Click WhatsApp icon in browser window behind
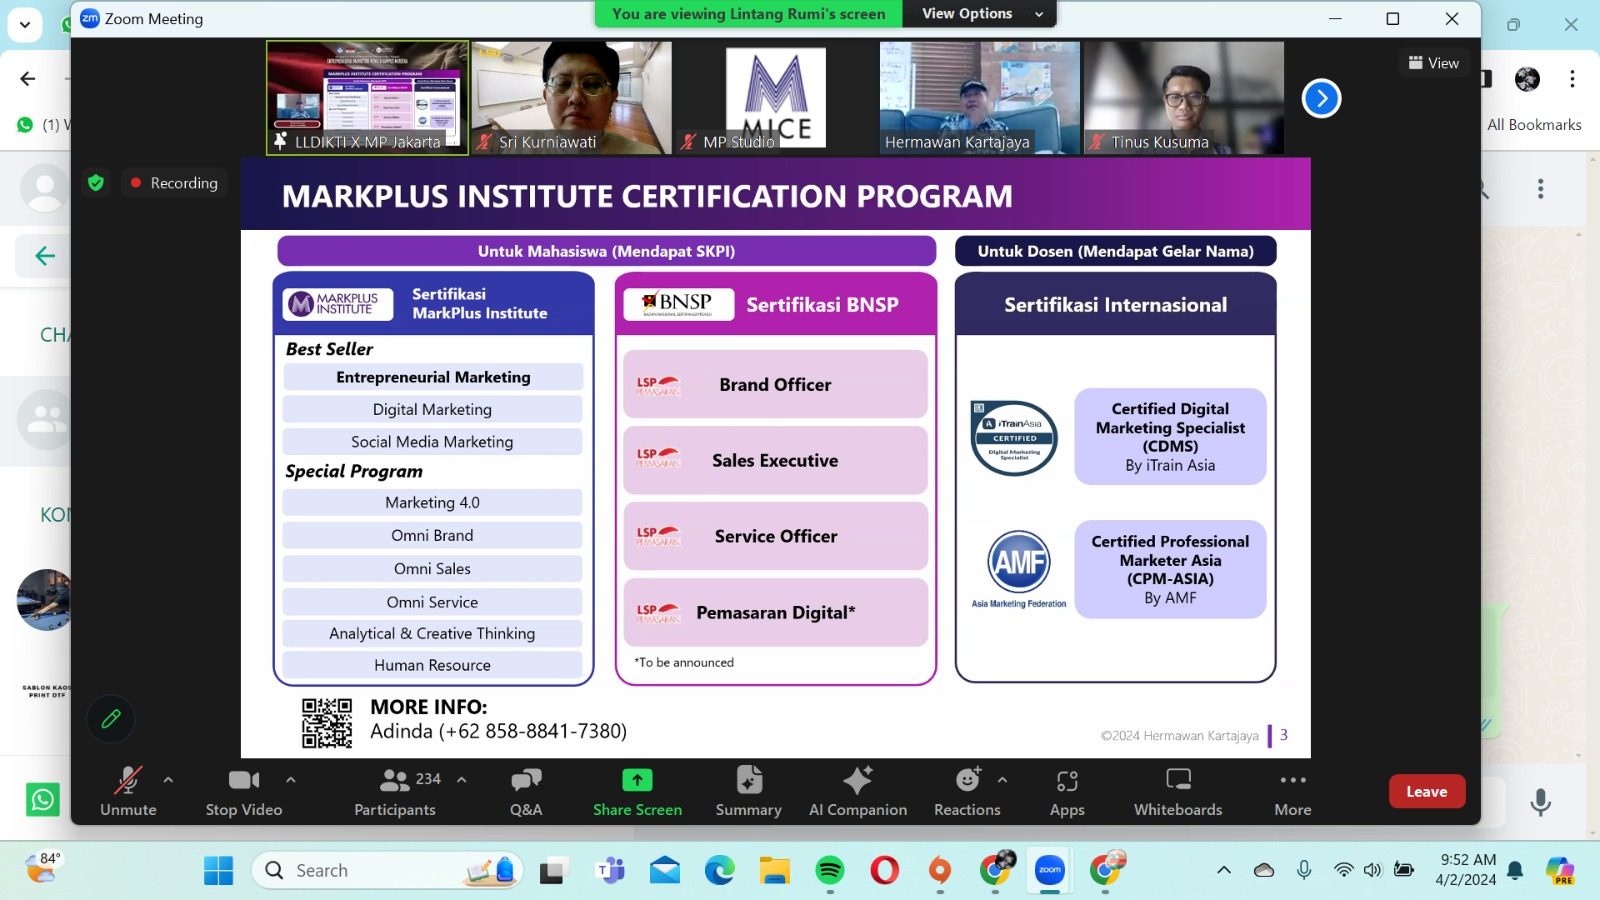 tap(43, 800)
